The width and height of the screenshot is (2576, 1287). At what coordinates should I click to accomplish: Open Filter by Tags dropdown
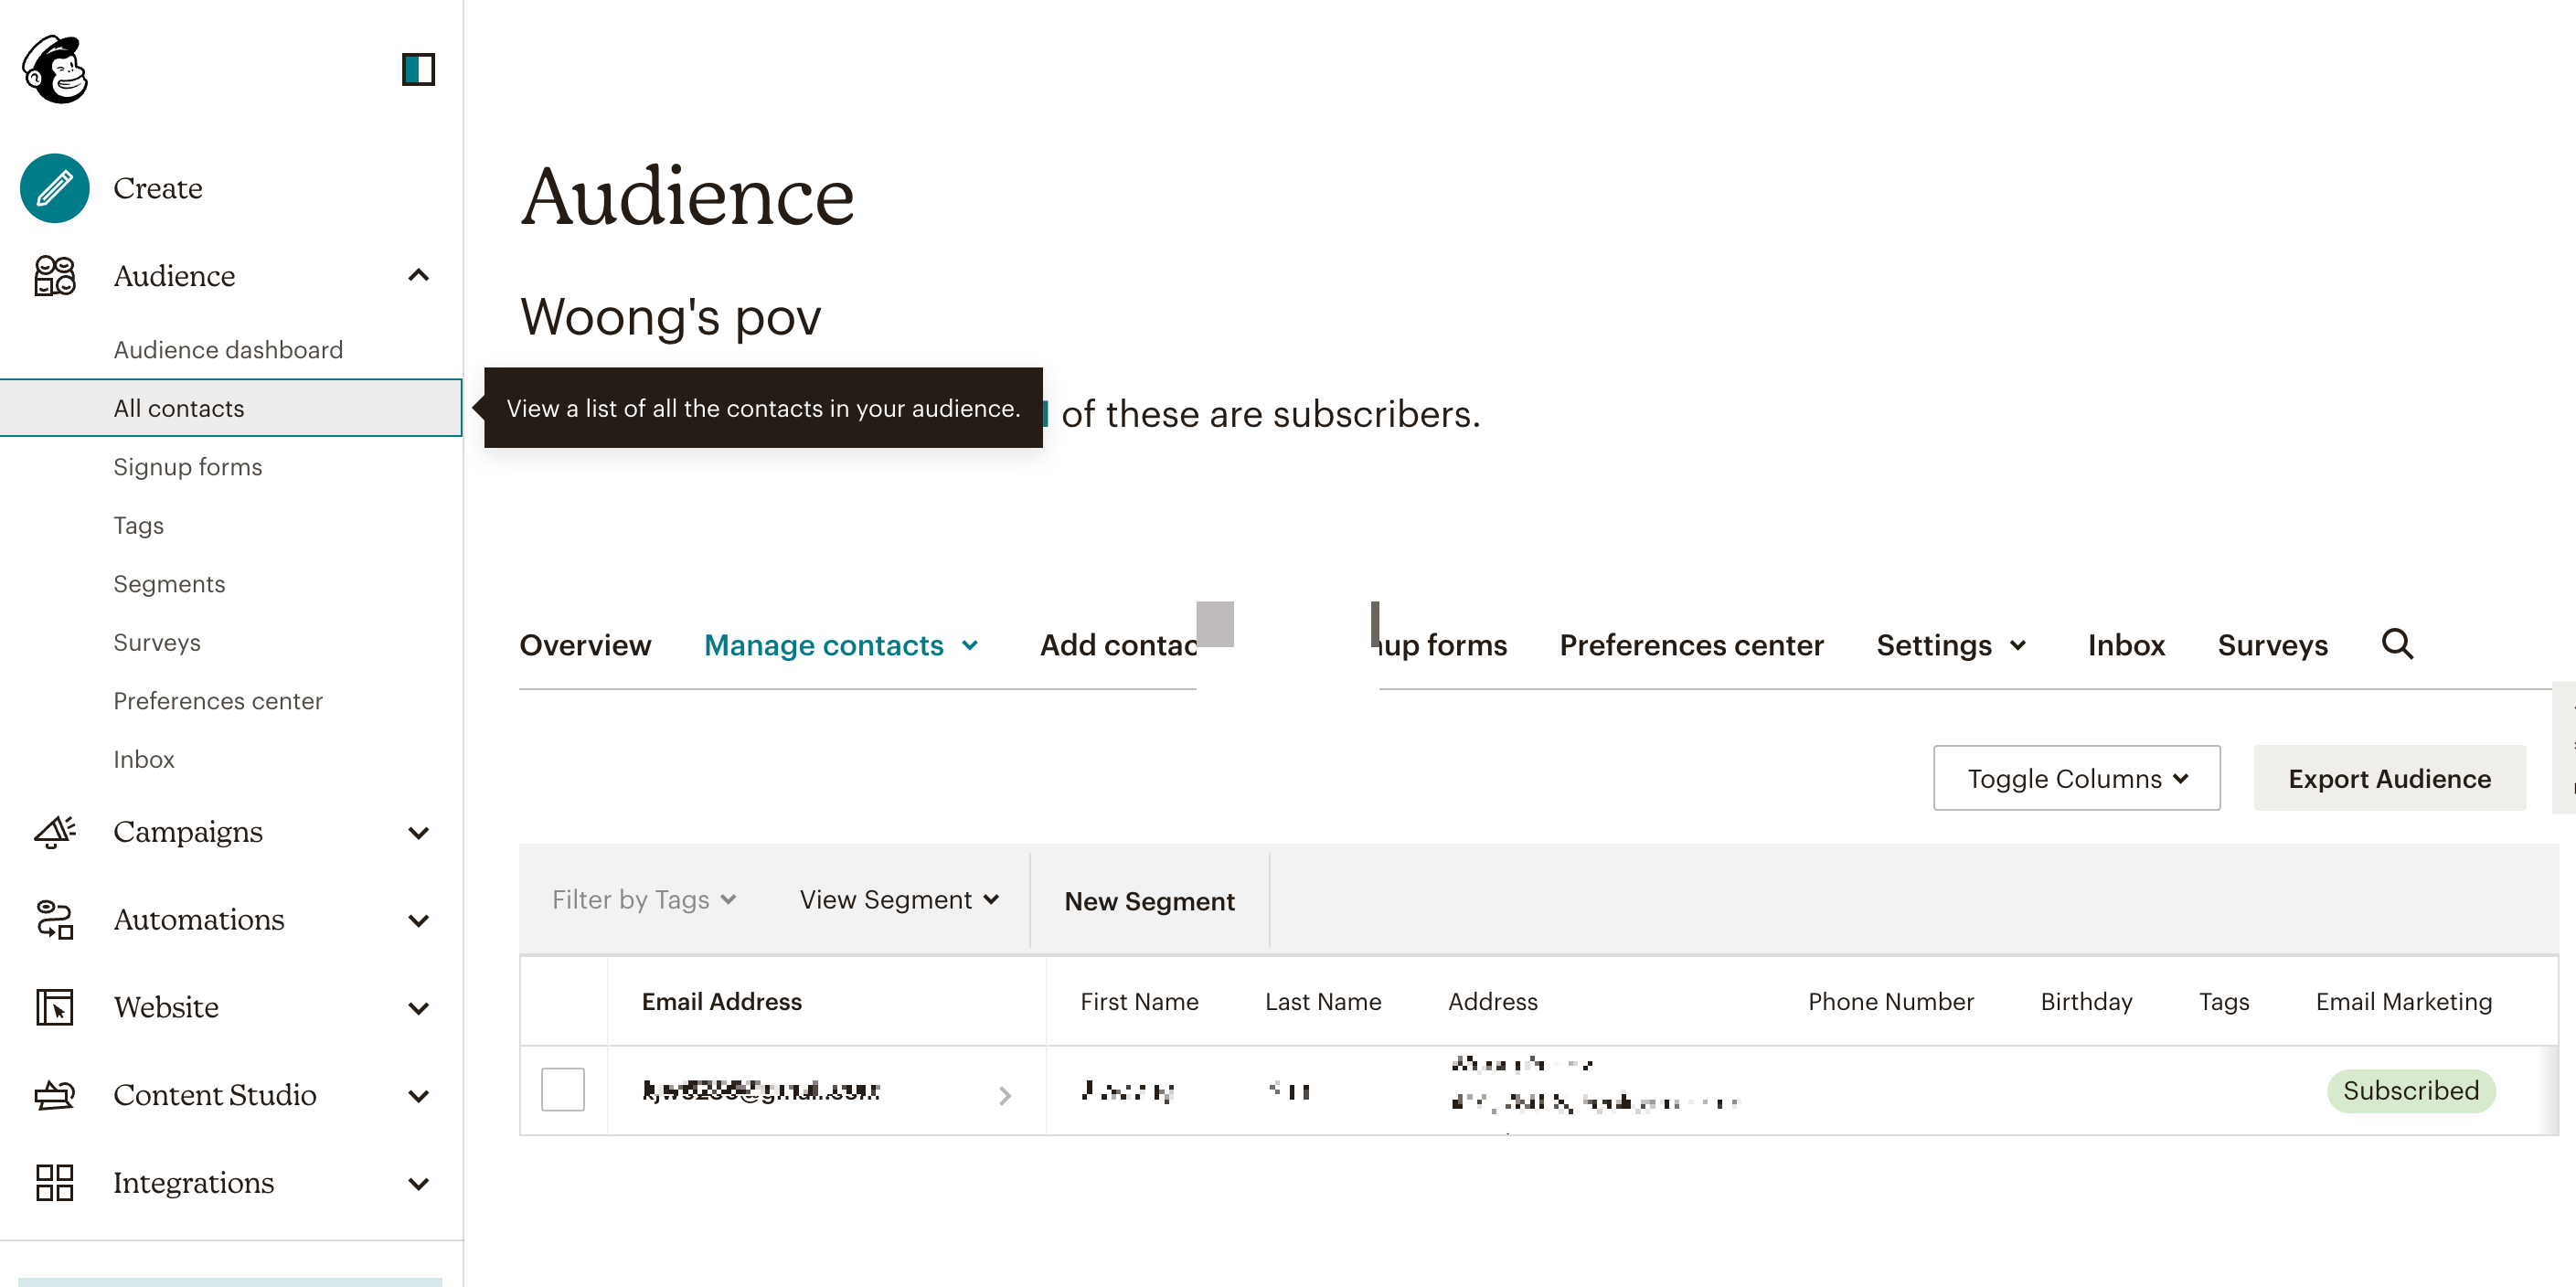[644, 899]
